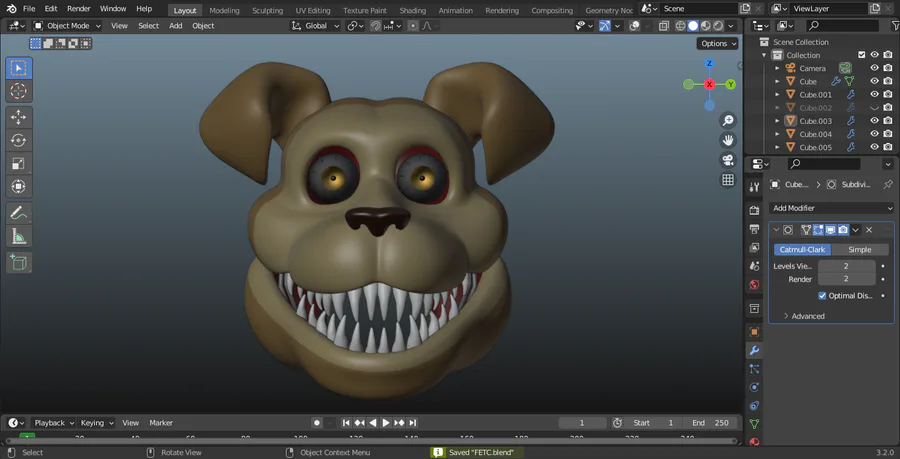
Task: Hide Cube.003 in viewport with eye icon
Action: point(874,121)
